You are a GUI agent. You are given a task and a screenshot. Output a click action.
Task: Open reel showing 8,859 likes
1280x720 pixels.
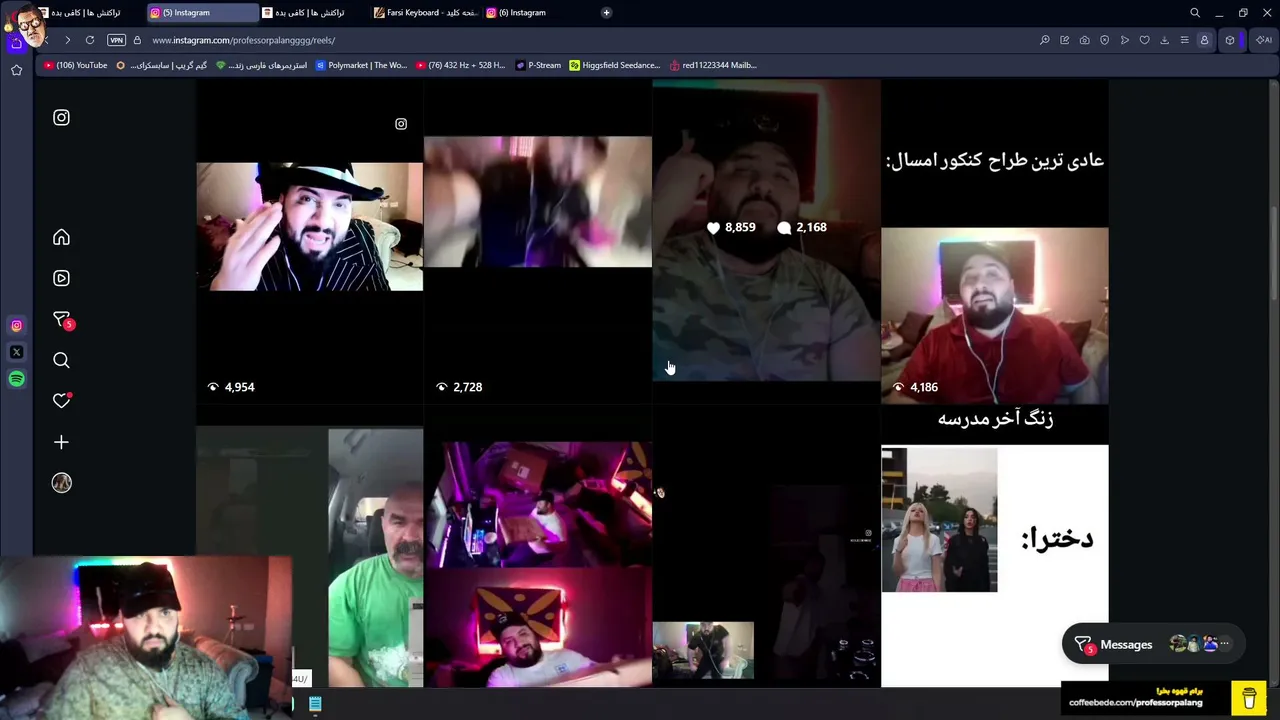click(x=766, y=240)
